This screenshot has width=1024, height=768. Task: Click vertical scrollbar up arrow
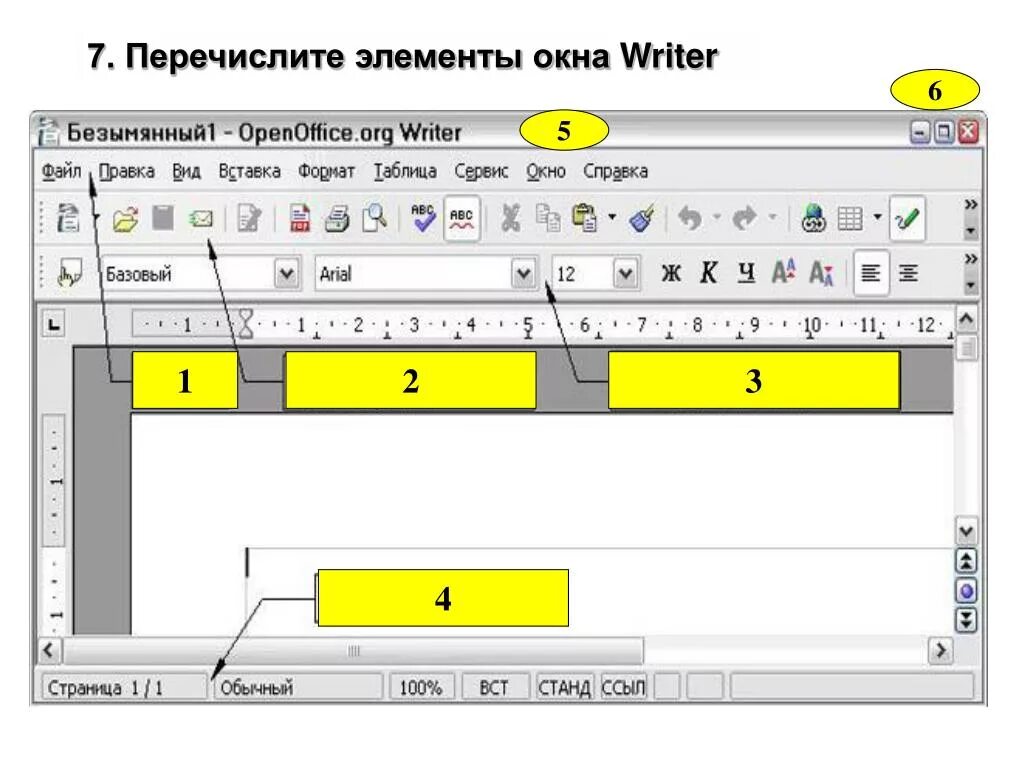[x=967, y=319]
